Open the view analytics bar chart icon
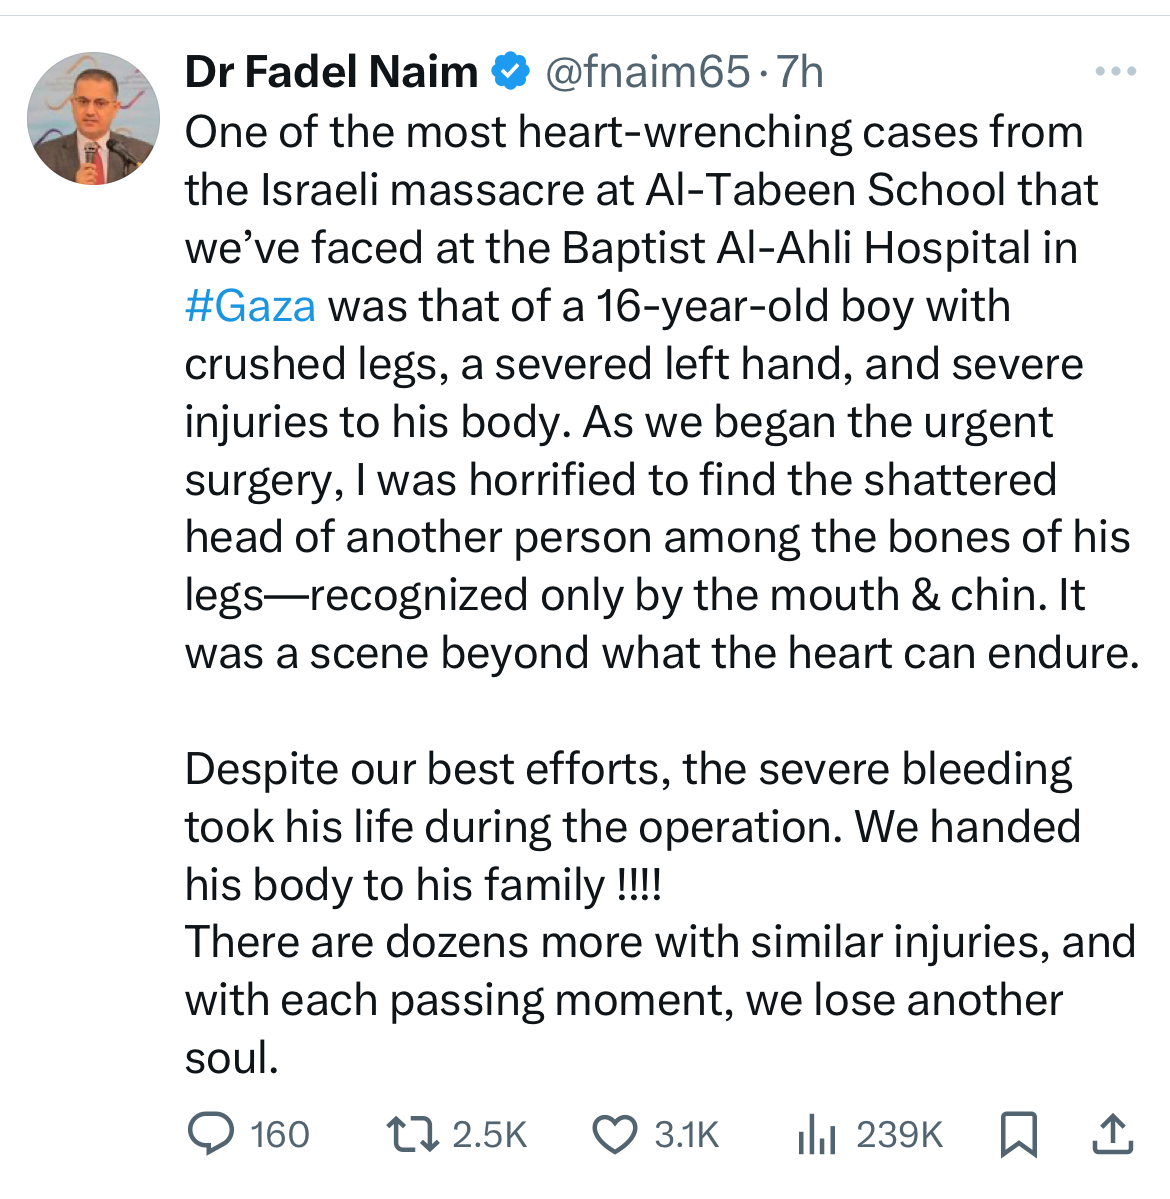Screen dimensions: 1170x1199 pos(816,1135)
